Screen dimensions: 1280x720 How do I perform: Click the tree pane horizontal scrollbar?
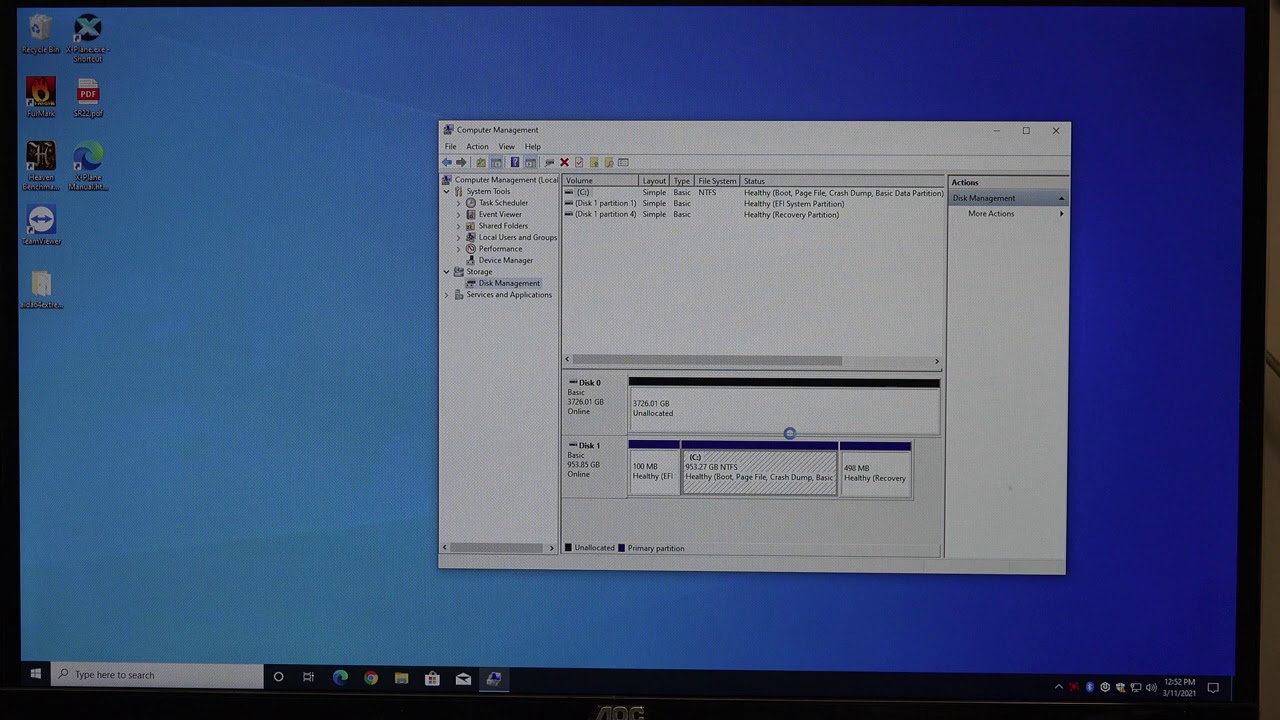498,548
